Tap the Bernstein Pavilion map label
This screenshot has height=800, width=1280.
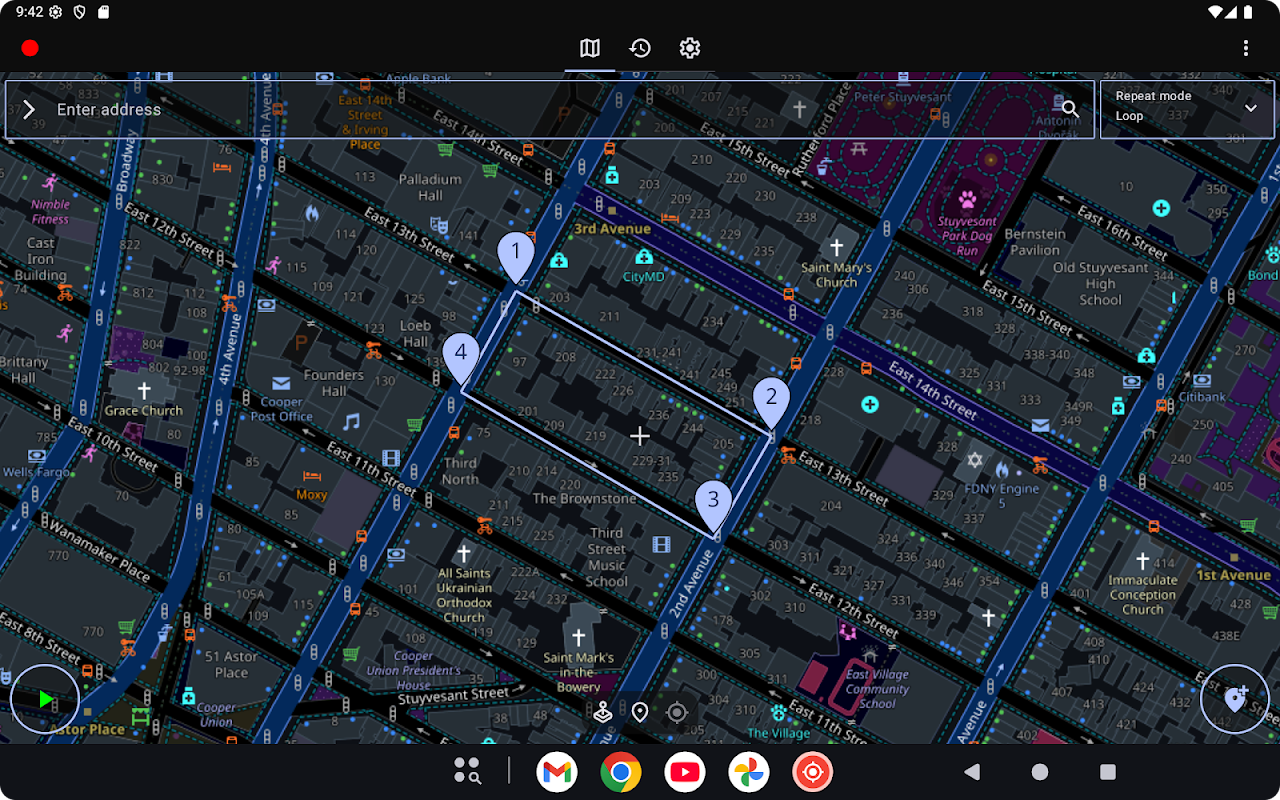pyautogui.click(x=1035, y=242)
